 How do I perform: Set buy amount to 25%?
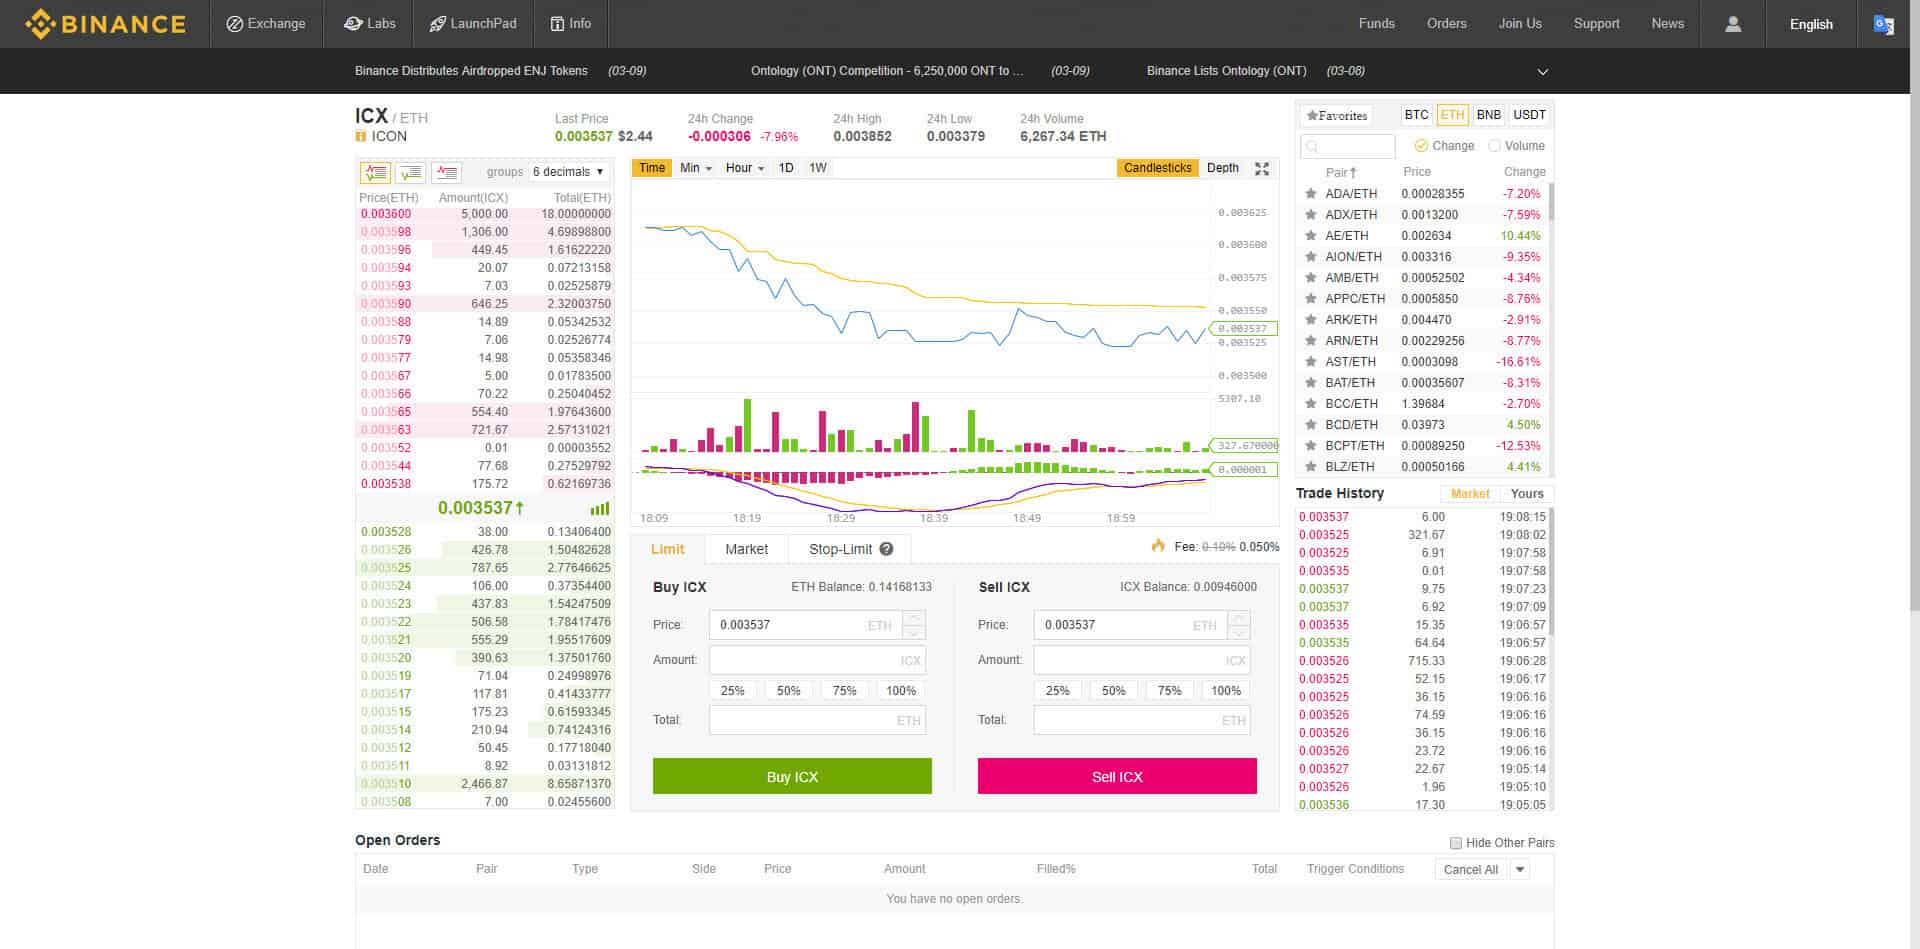(x=732, y=691)
